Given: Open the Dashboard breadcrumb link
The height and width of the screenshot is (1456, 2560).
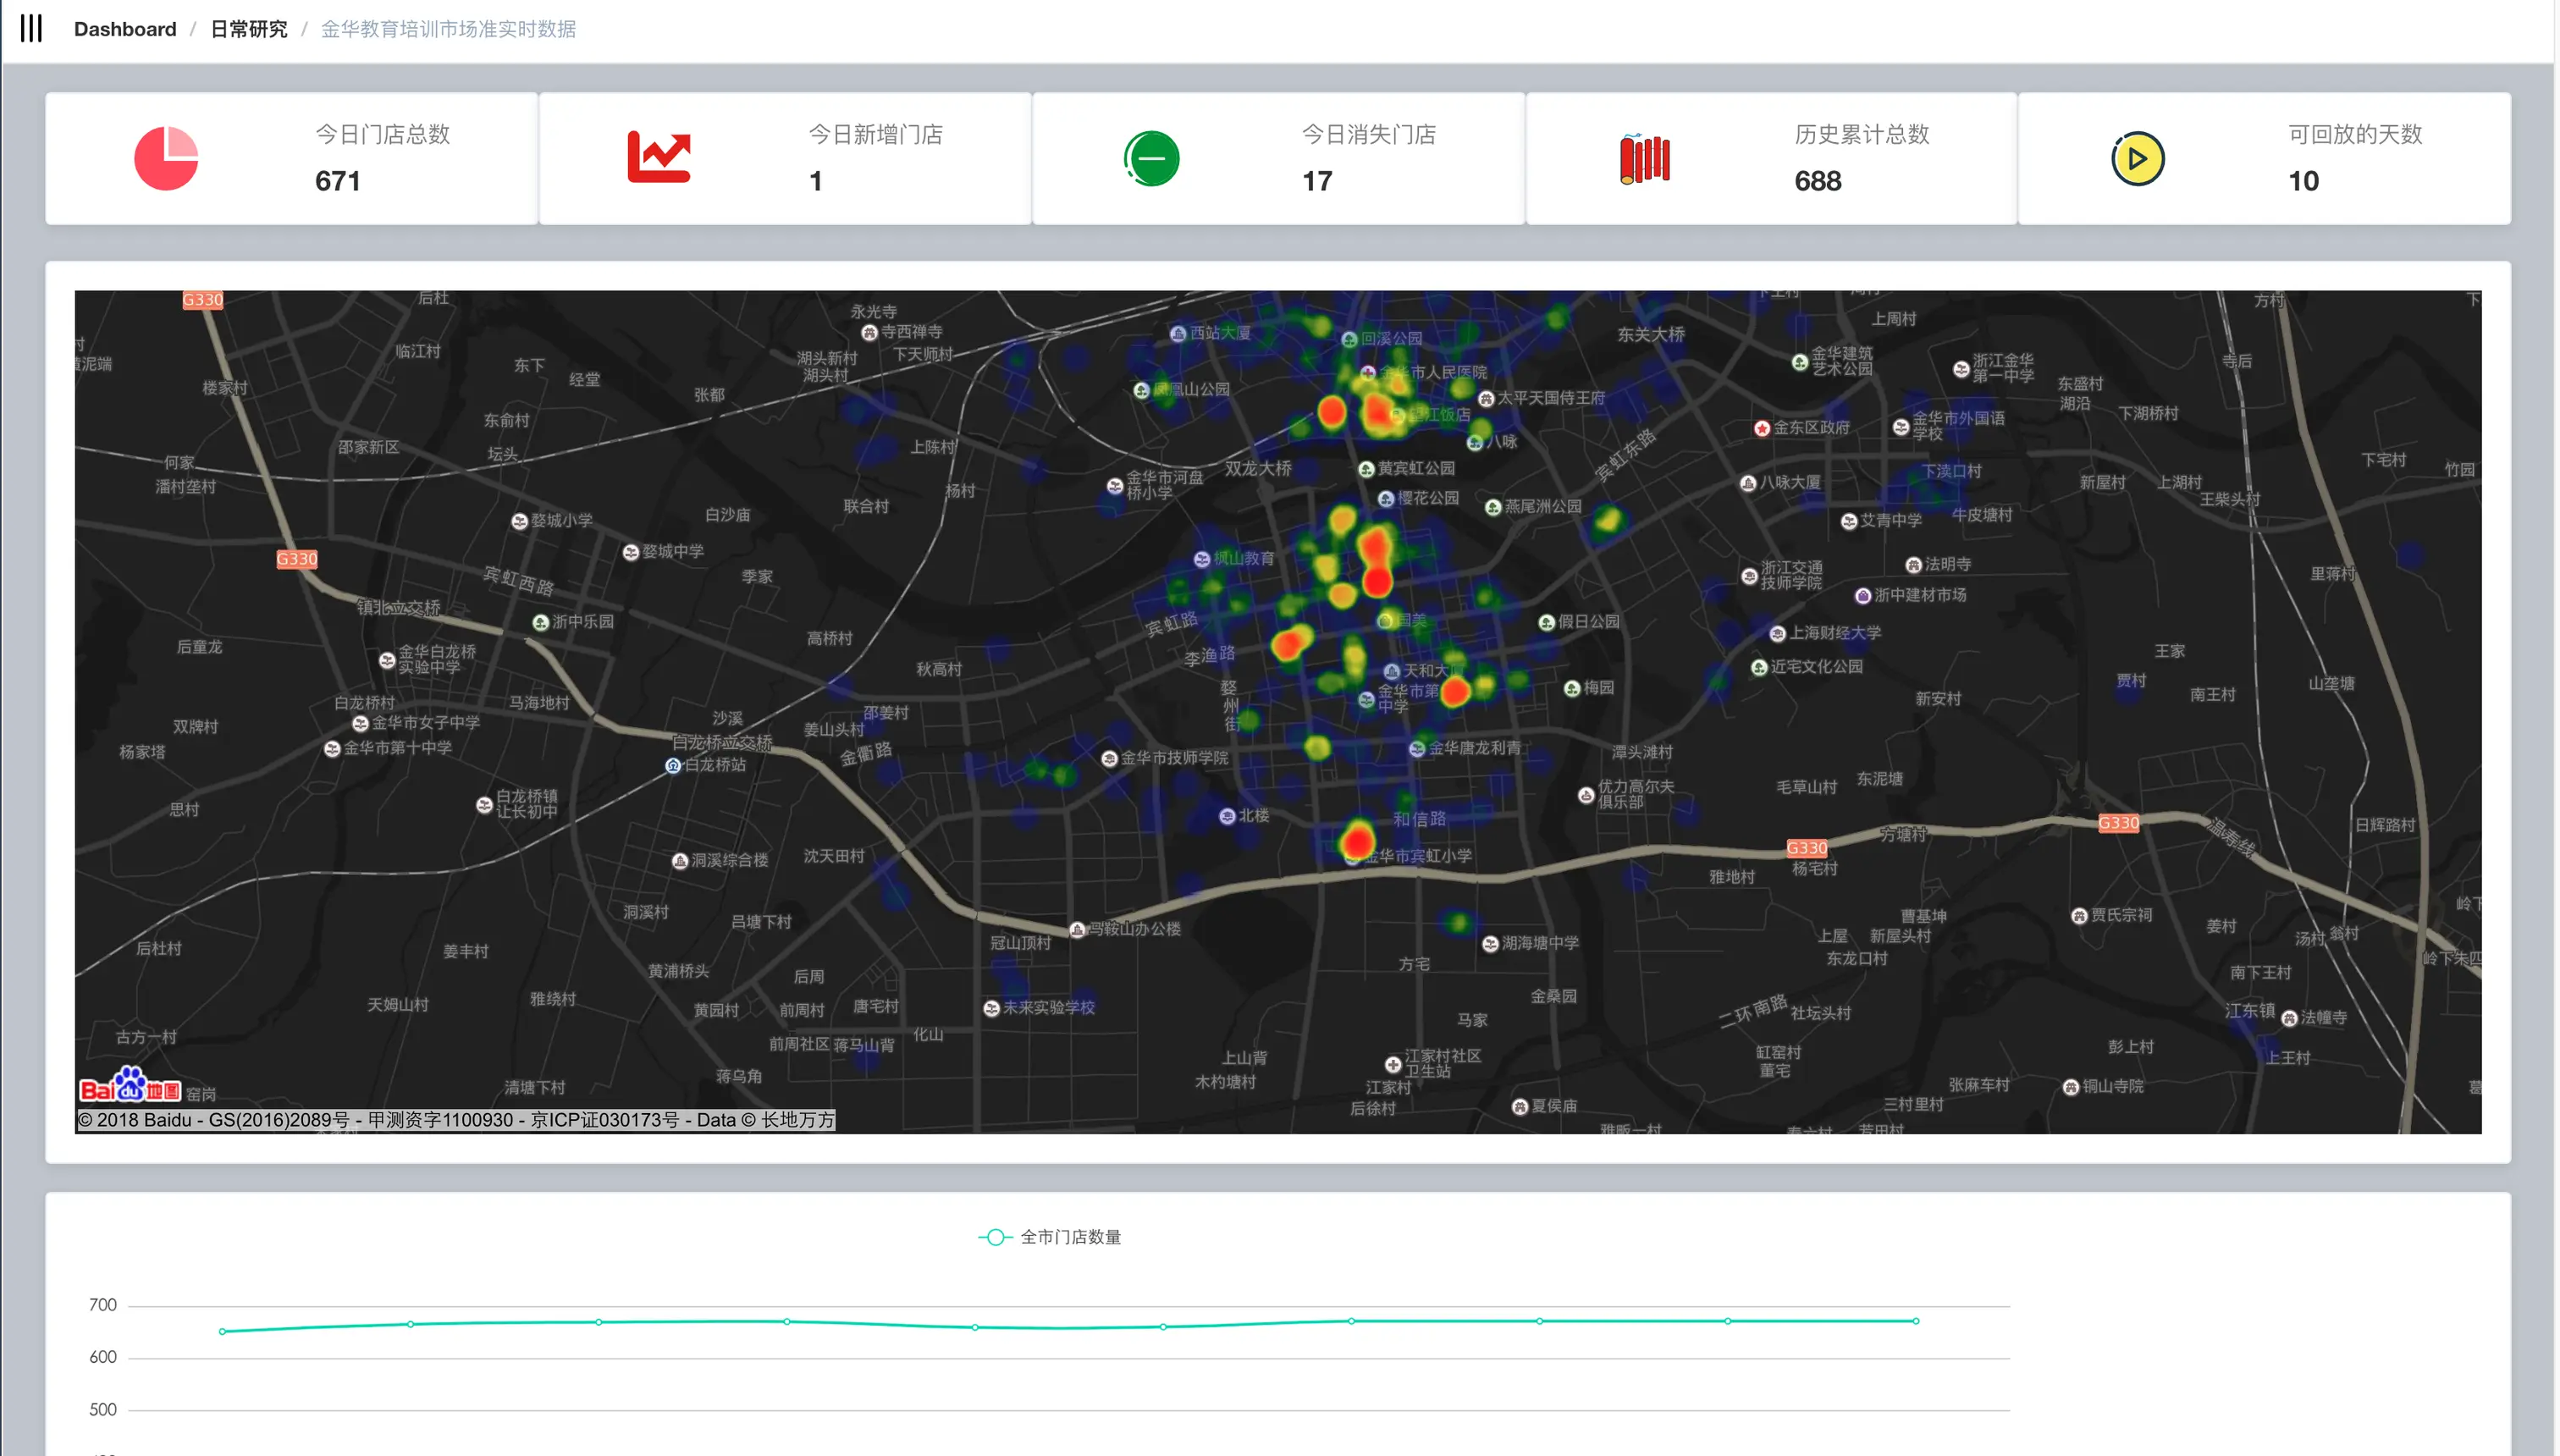Looking at the screenshot, I should pyautogui.click(x=125, y=29).
